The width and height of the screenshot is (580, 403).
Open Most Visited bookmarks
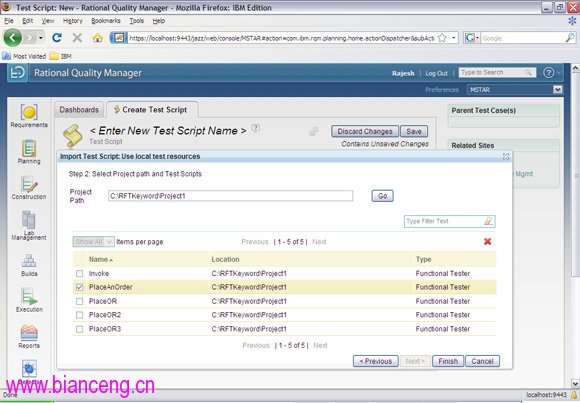tap(24, 56)
